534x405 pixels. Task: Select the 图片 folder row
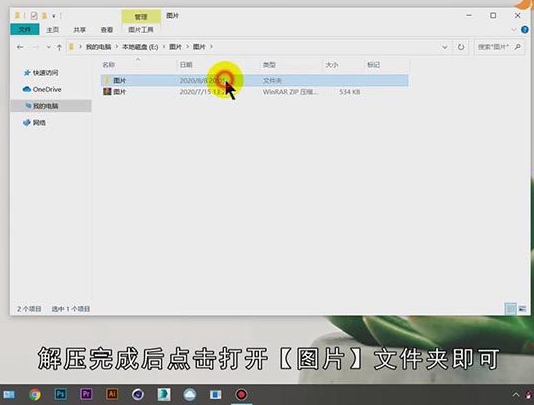tap(254, 80)
